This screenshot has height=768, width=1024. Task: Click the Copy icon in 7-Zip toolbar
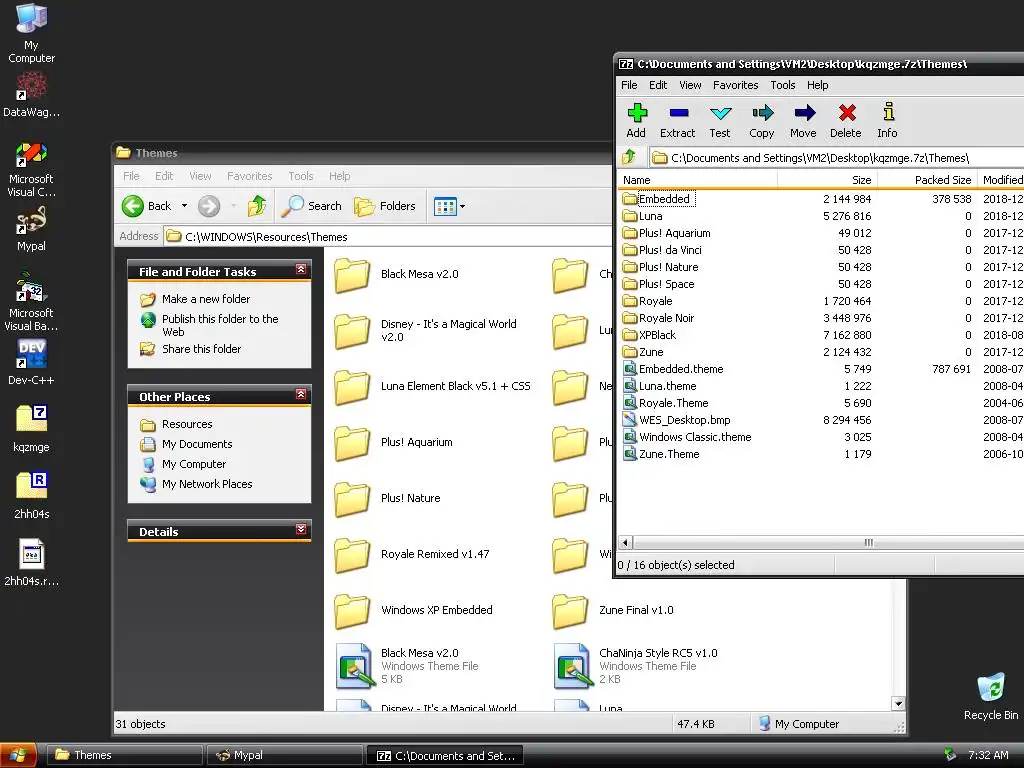761,121
